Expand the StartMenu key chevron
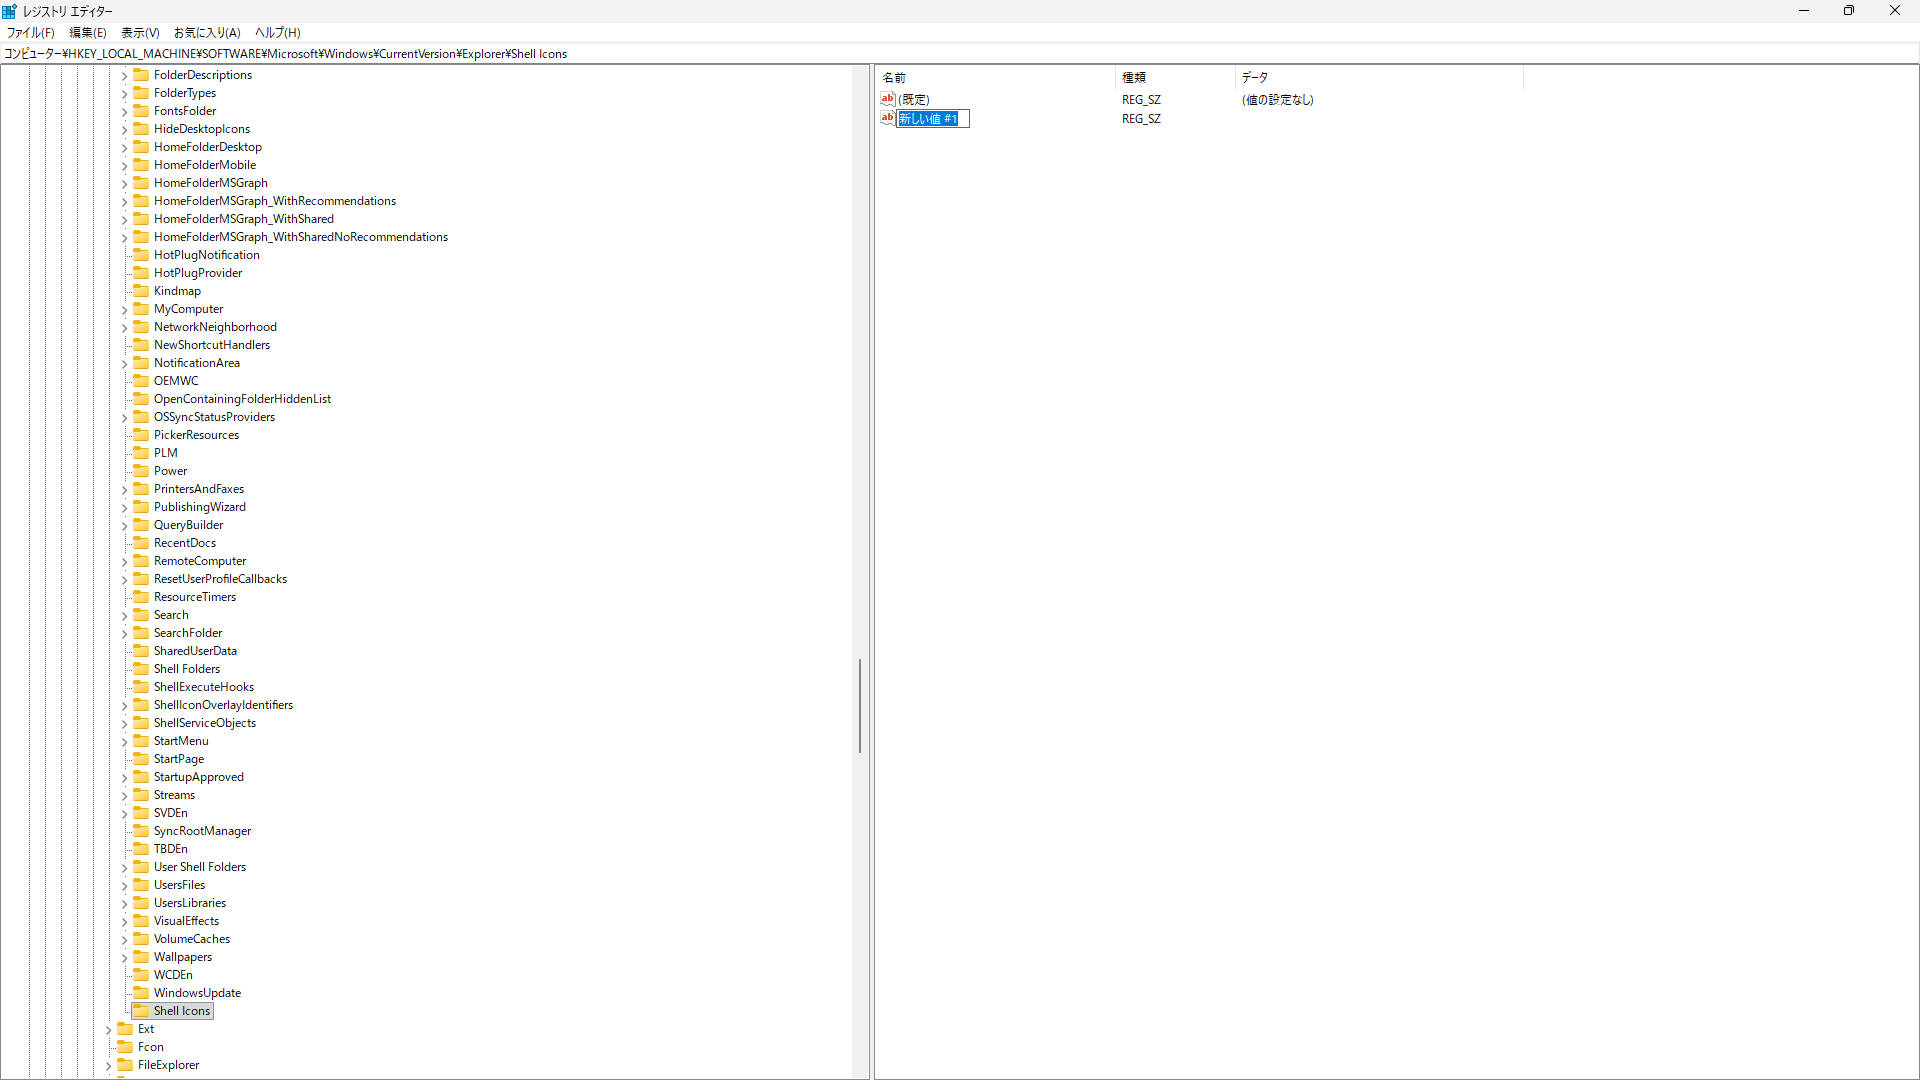The height and width of the screenshot is (1080, 1920). [x=125, y=742]
